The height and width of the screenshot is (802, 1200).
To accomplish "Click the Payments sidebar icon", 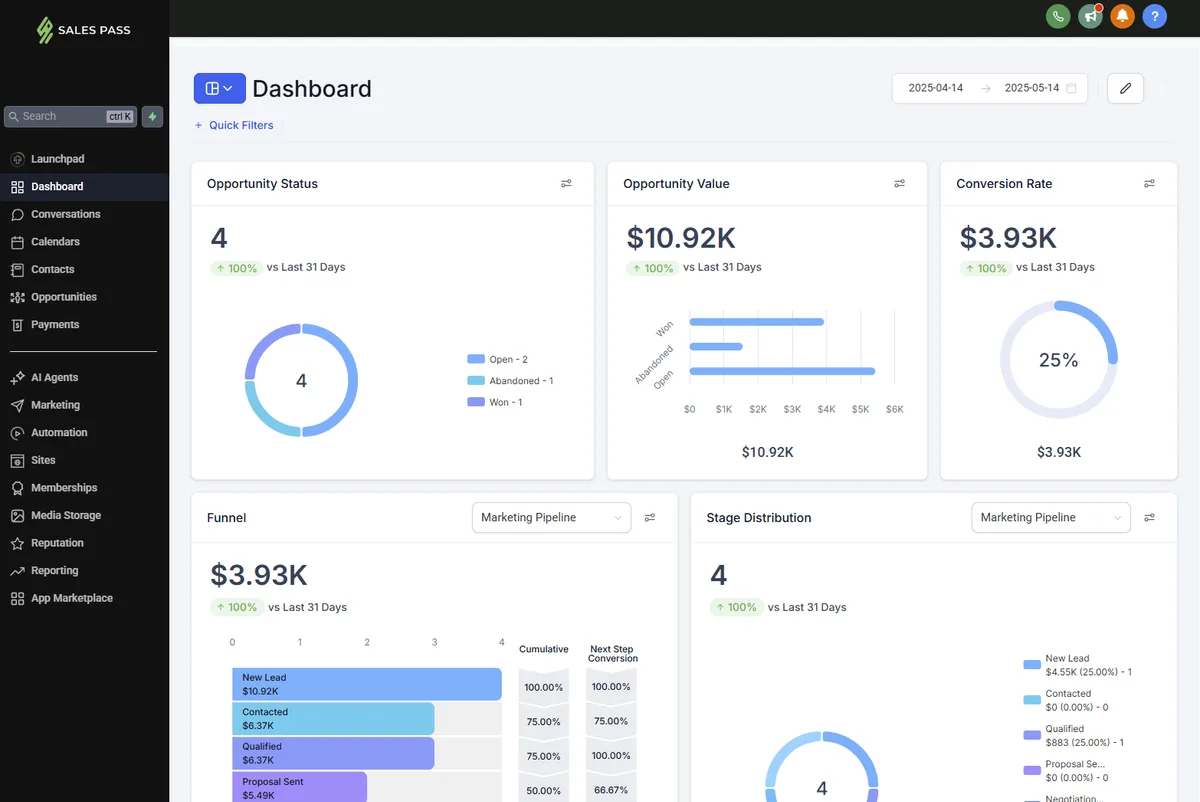I will click(17, 325).
